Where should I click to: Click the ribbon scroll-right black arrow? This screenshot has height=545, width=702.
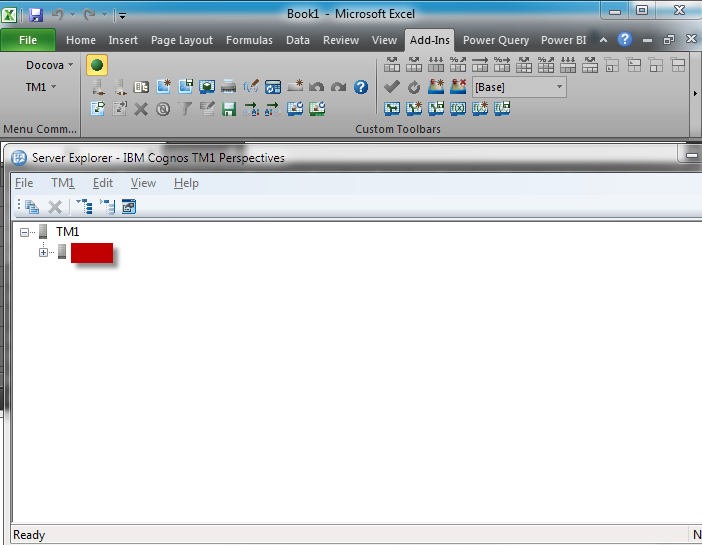pyautogui.click(x=695, y=94)
